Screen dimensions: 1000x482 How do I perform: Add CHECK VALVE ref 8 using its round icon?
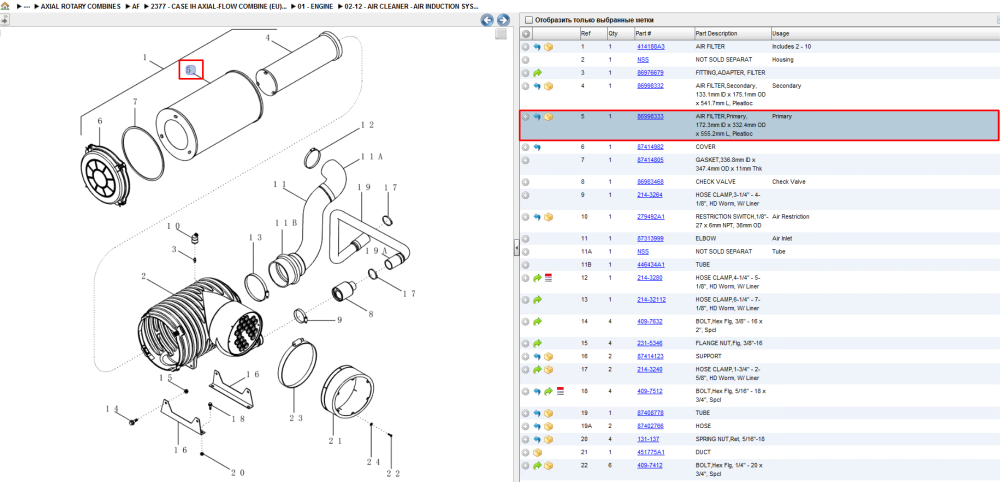[526, 182]
